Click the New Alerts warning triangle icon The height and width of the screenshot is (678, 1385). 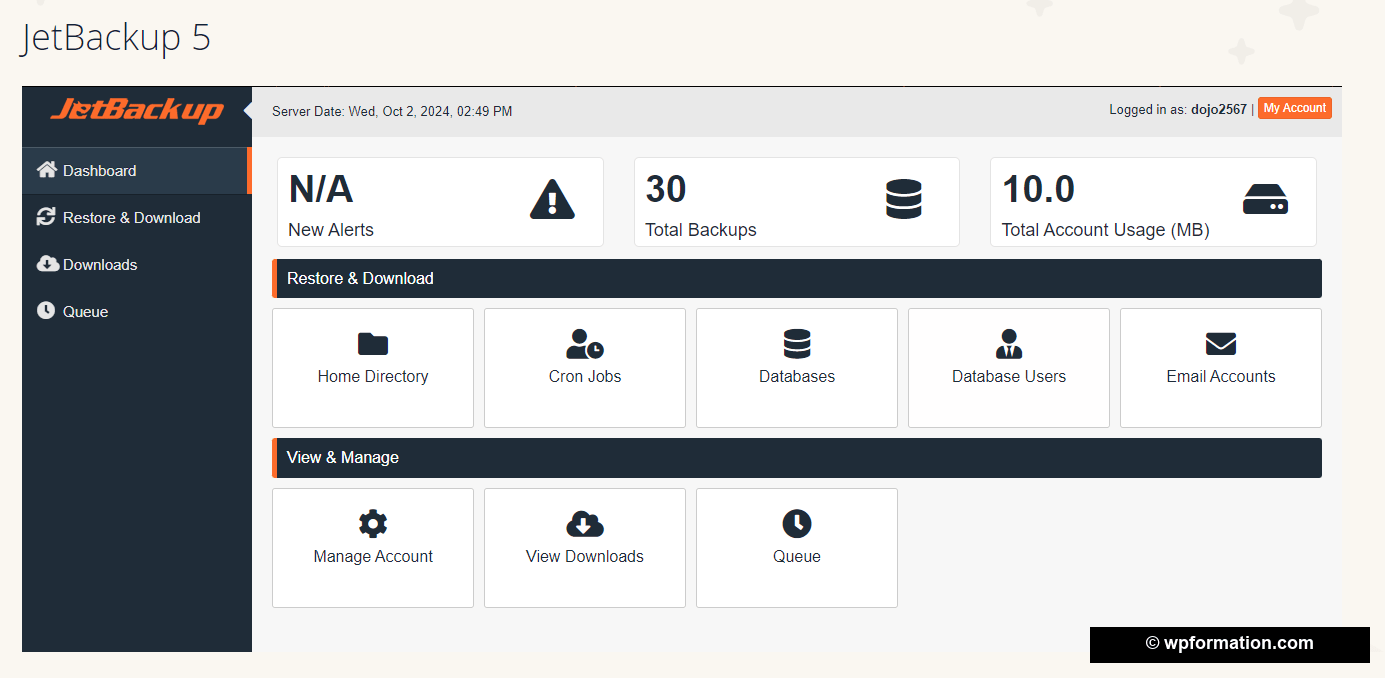tap(552, 199)
